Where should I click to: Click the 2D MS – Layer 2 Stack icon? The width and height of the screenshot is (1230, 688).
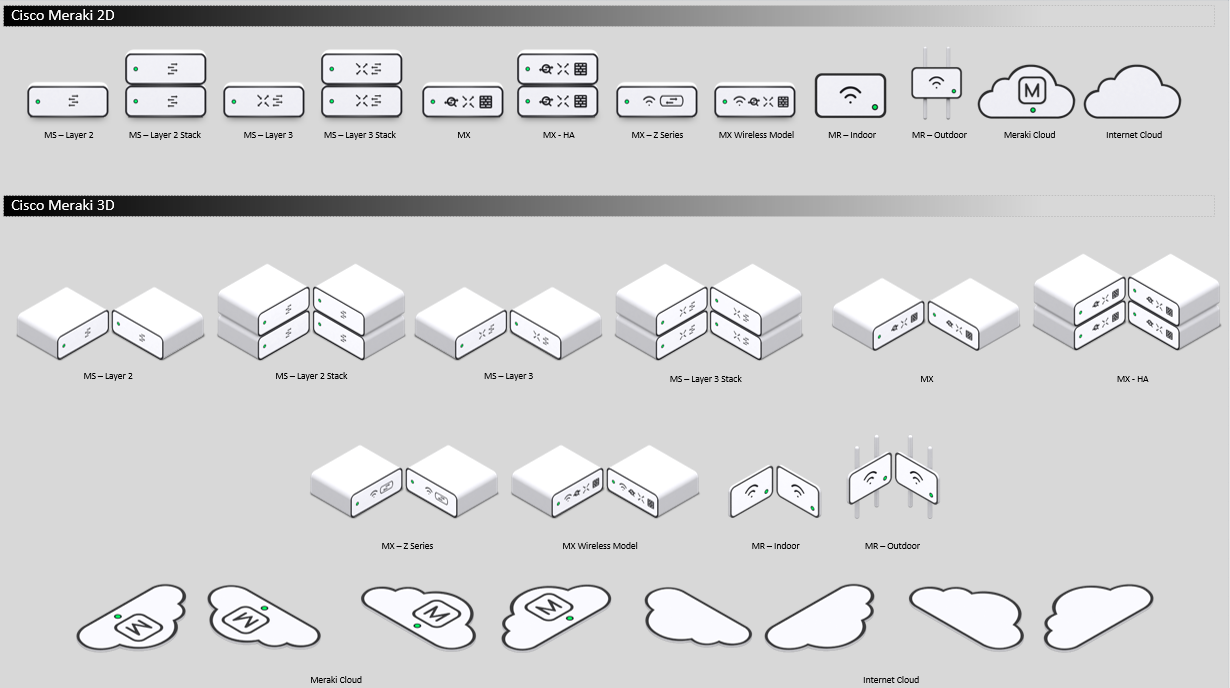165,85
